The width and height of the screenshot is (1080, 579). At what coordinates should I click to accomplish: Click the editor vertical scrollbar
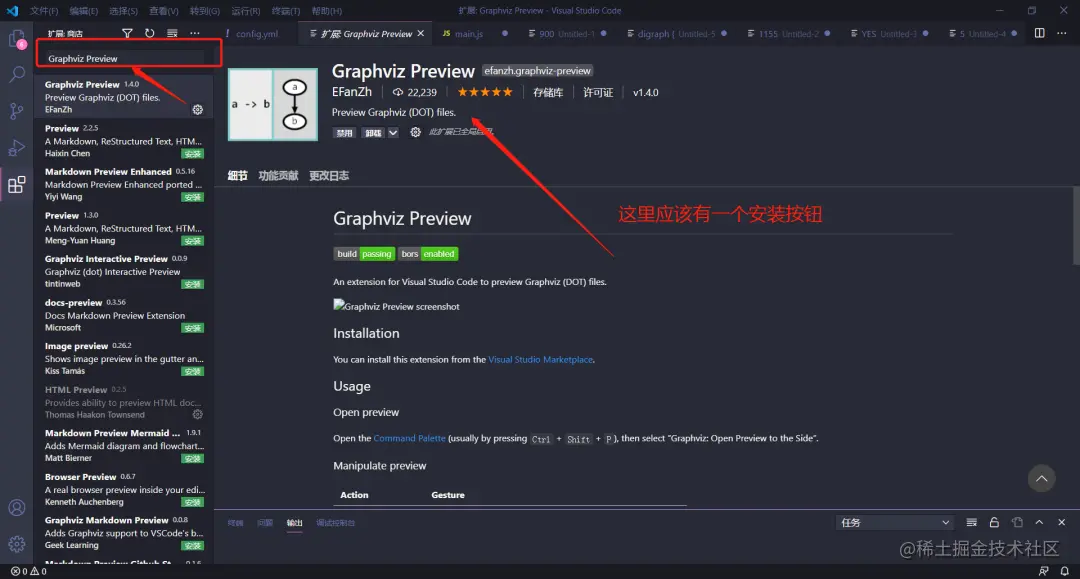point(1076,227)
